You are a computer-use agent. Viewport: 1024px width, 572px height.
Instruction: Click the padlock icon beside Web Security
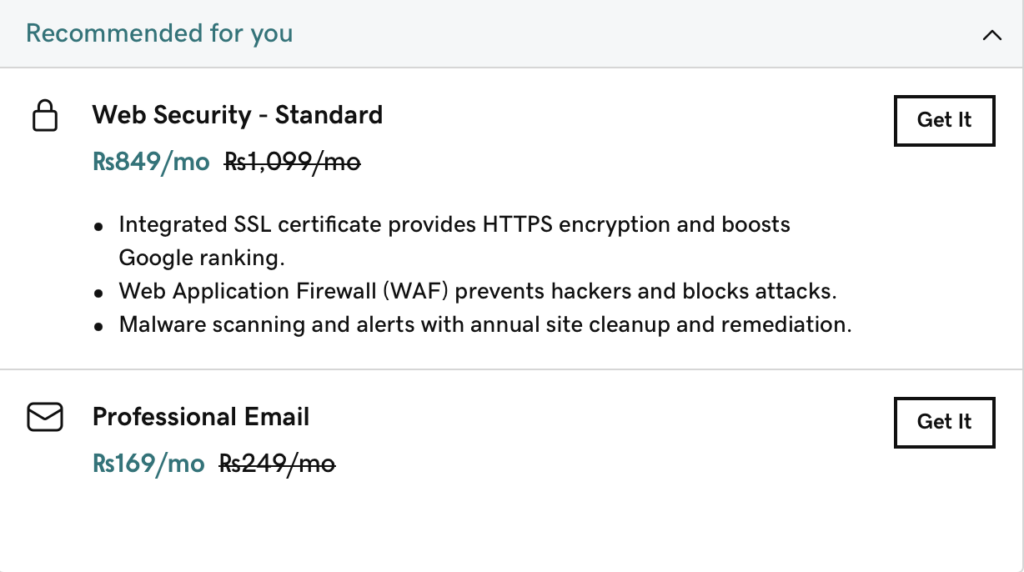tap(45, 116)
